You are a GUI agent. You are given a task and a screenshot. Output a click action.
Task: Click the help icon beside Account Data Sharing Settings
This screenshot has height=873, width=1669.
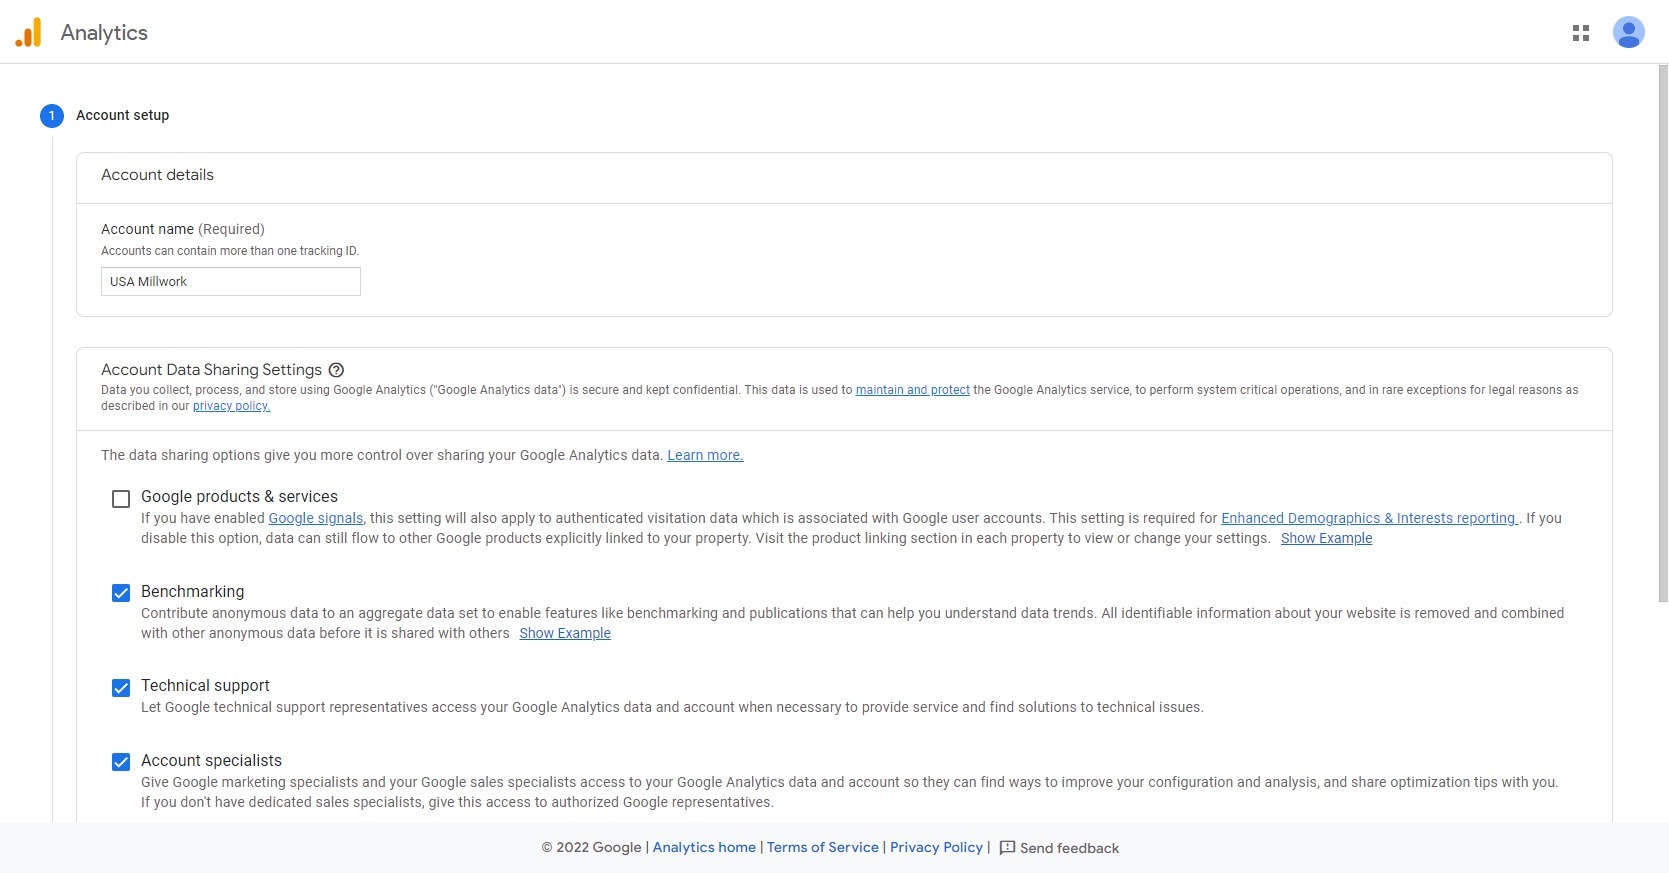[x=337, y=370]
